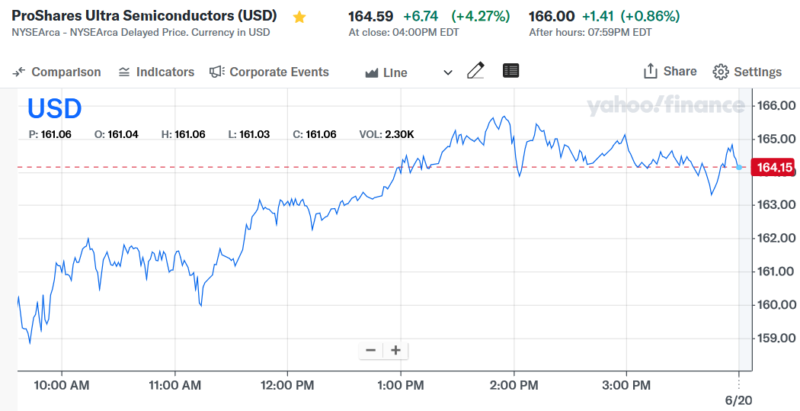Click the 2:00 PM time axis label
This screenshot has height=411, width=800.
[514, 384]
